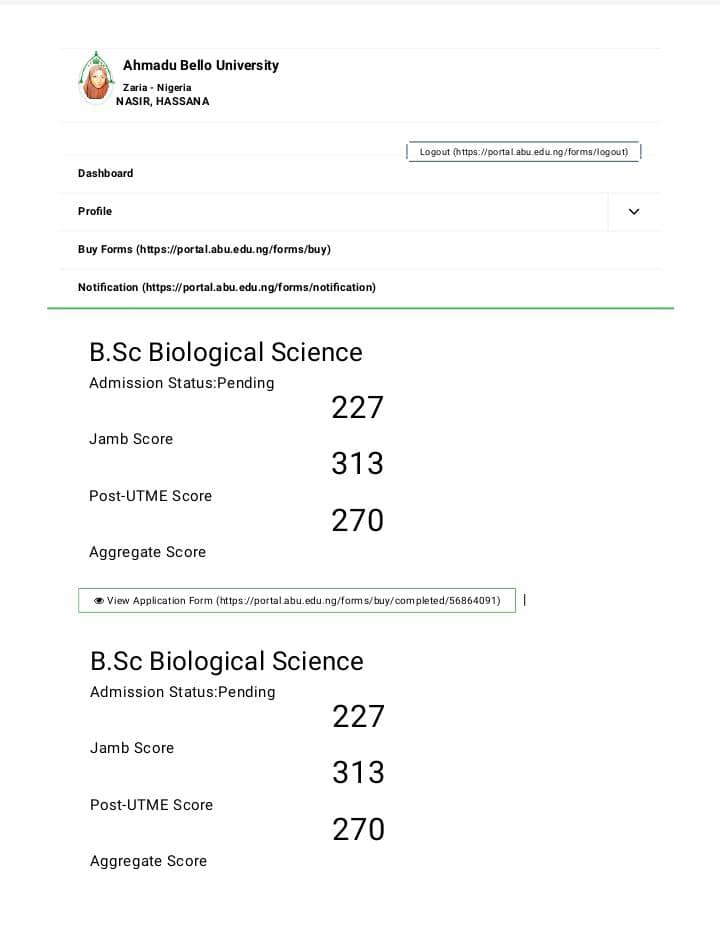Open the Buy Forms link
Viewport: 720px width, 936px height.
pyautogui.click(x=204, y=249)
